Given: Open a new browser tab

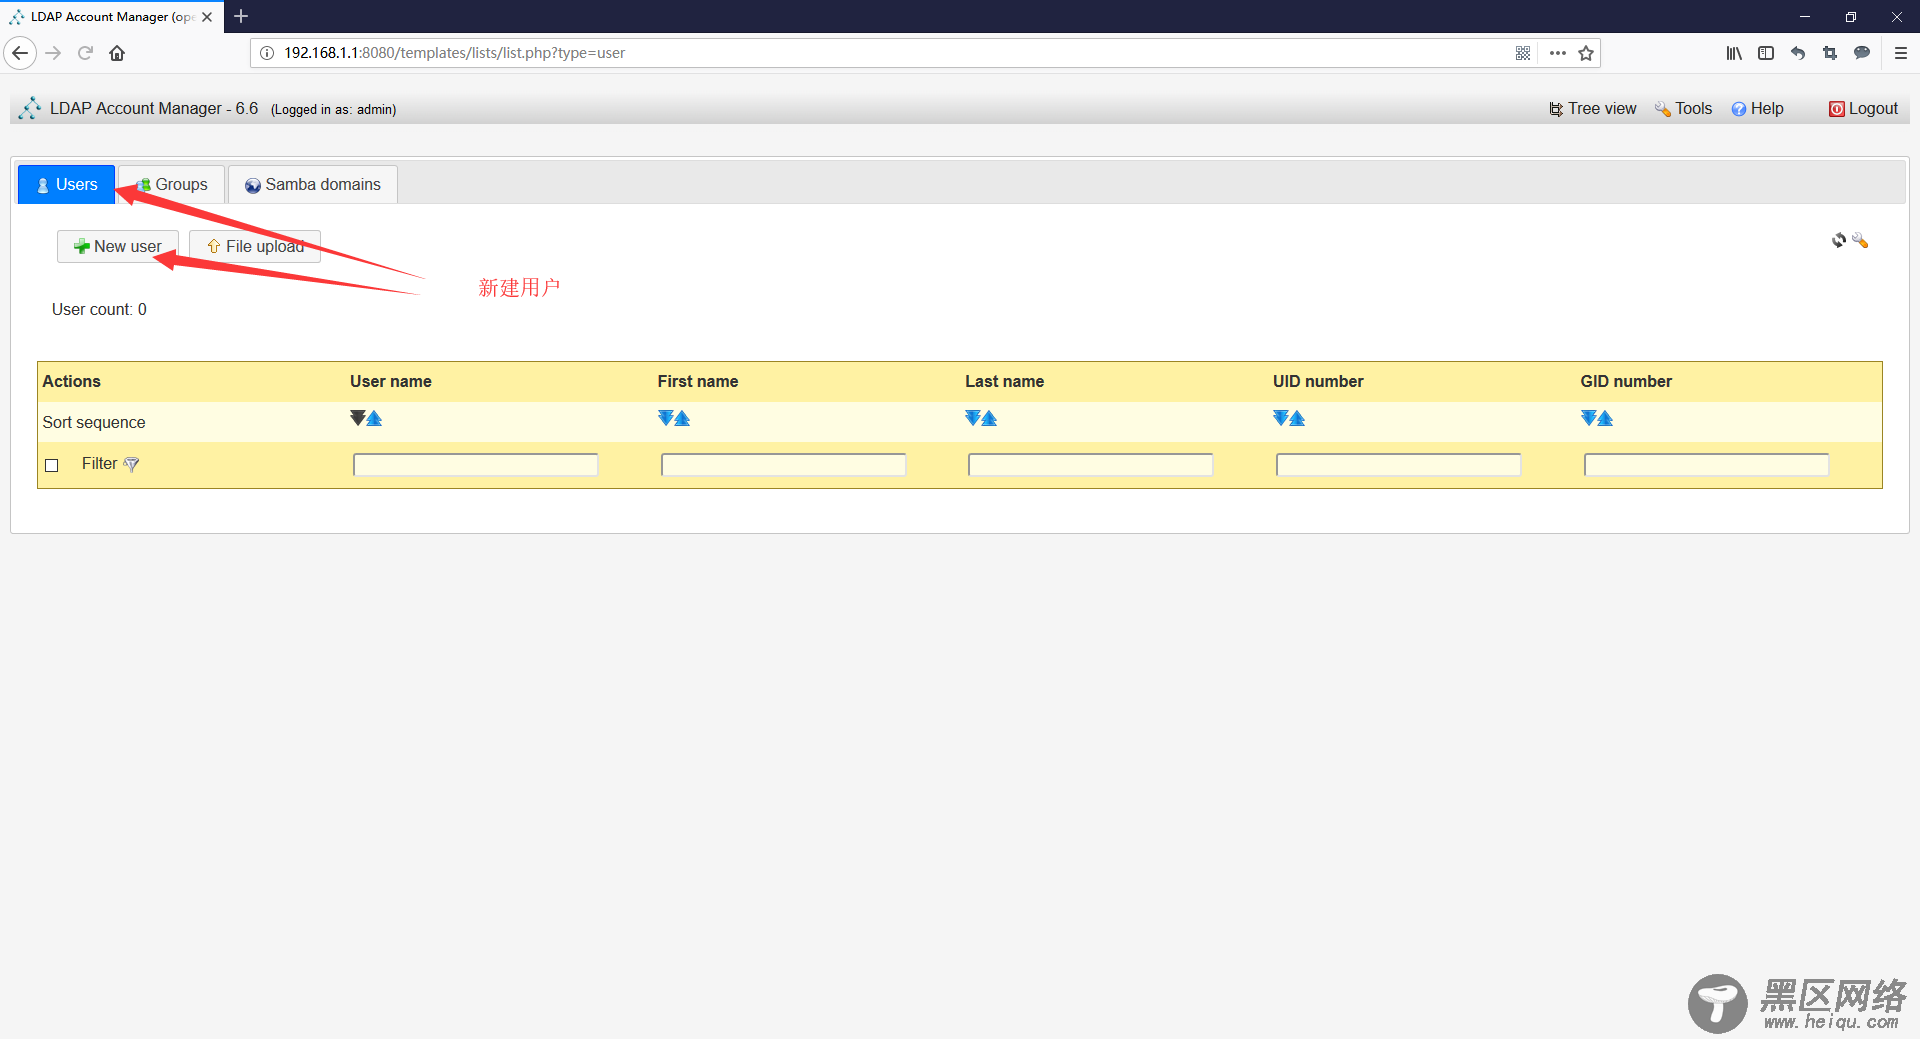Looking at the screenshot, I should point(241,16).
